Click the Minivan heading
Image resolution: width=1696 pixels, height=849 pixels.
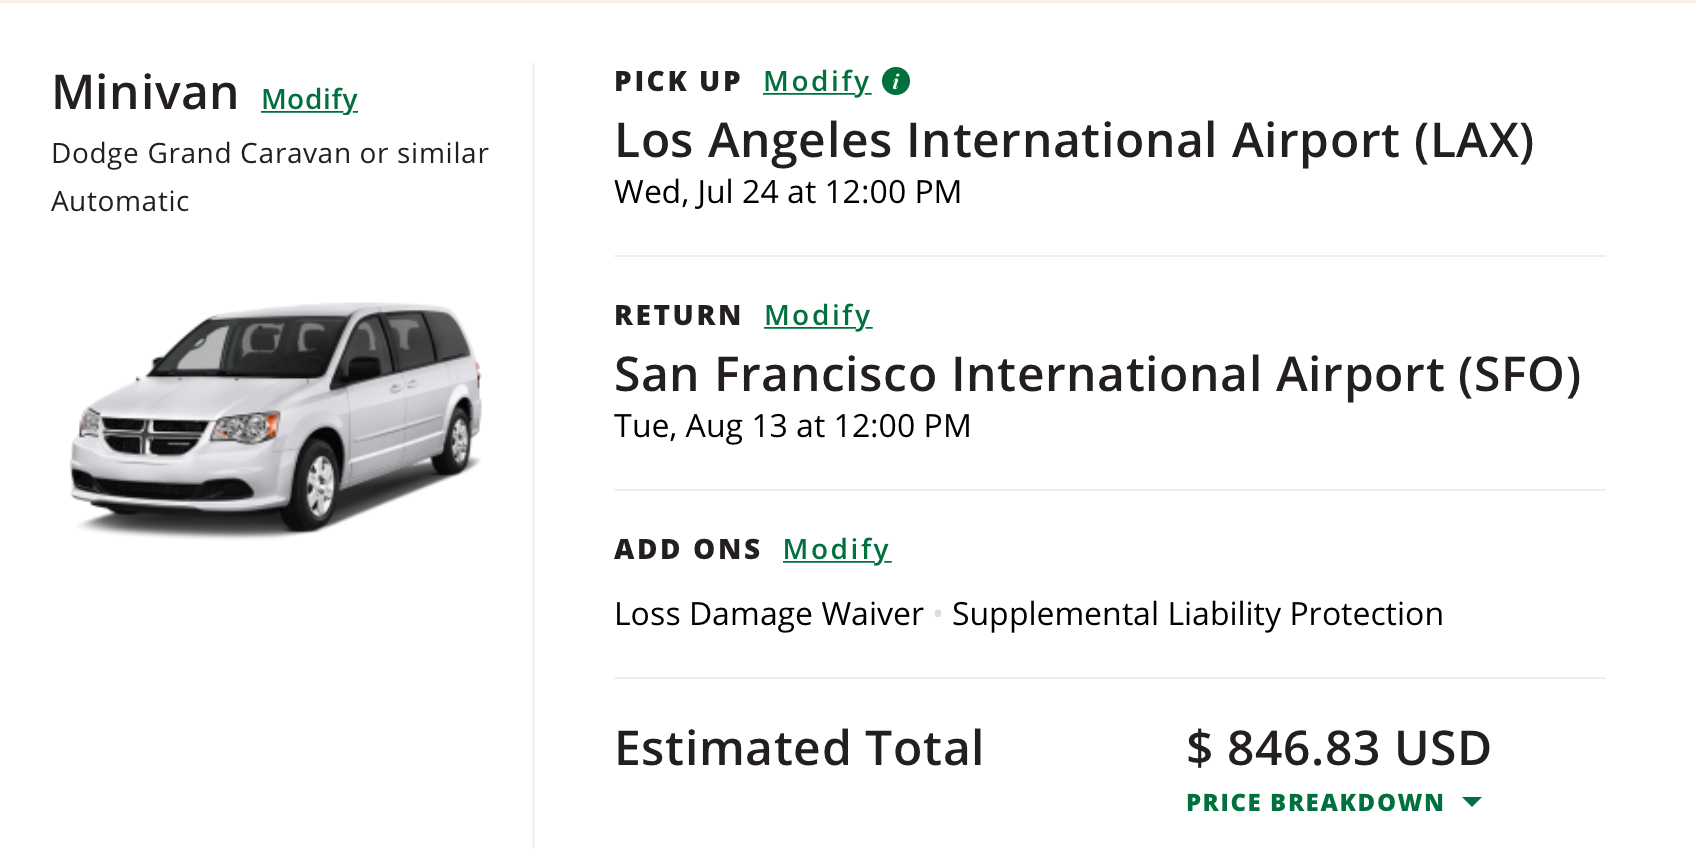[x=145, y=93]
